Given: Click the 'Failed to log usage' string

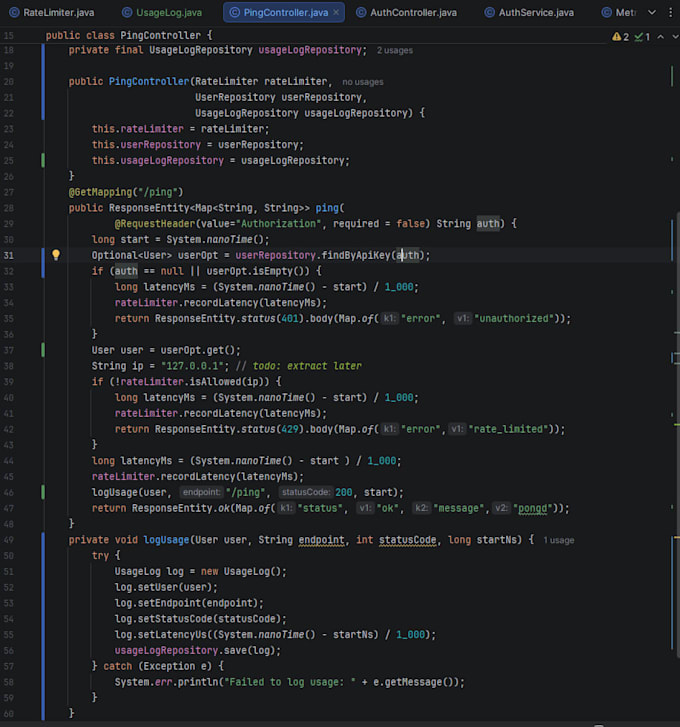Looking at the screenshot, I should [291, 682].
